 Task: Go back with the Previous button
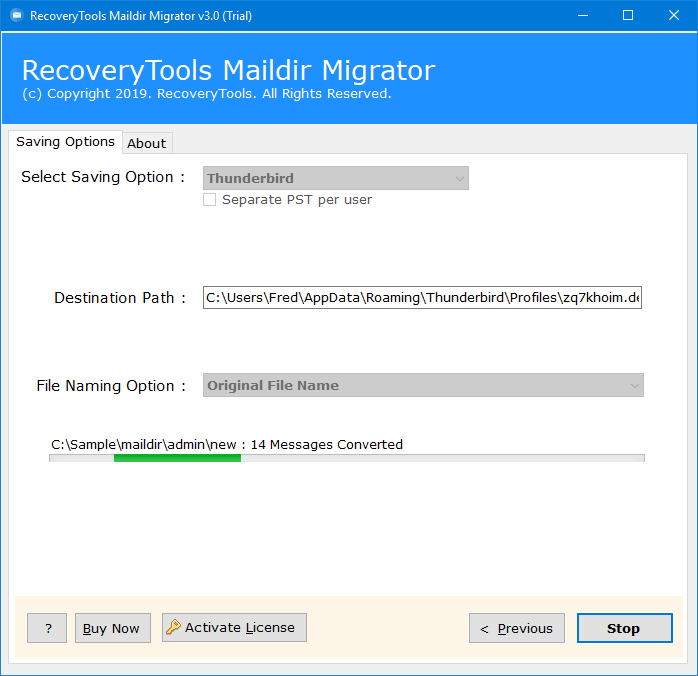pos(516,628)
